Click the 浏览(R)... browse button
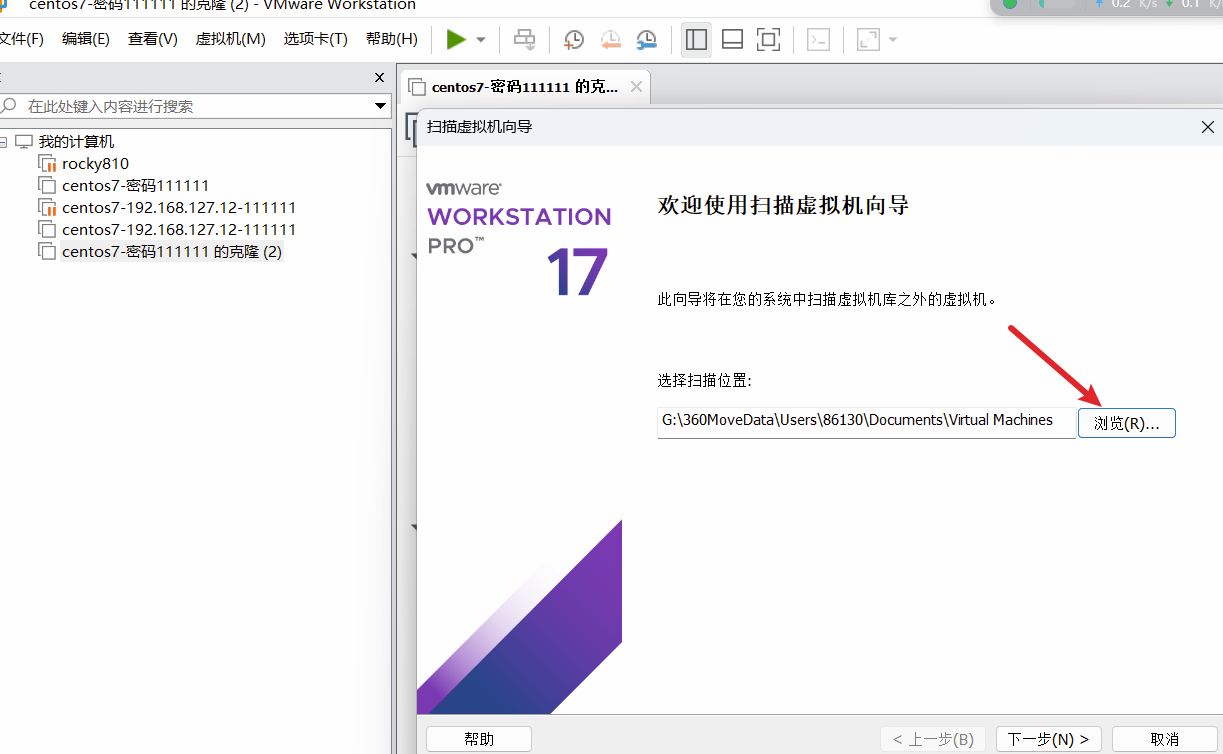This screenshot has height=754, width=1223. click(x=1127, y=423)
